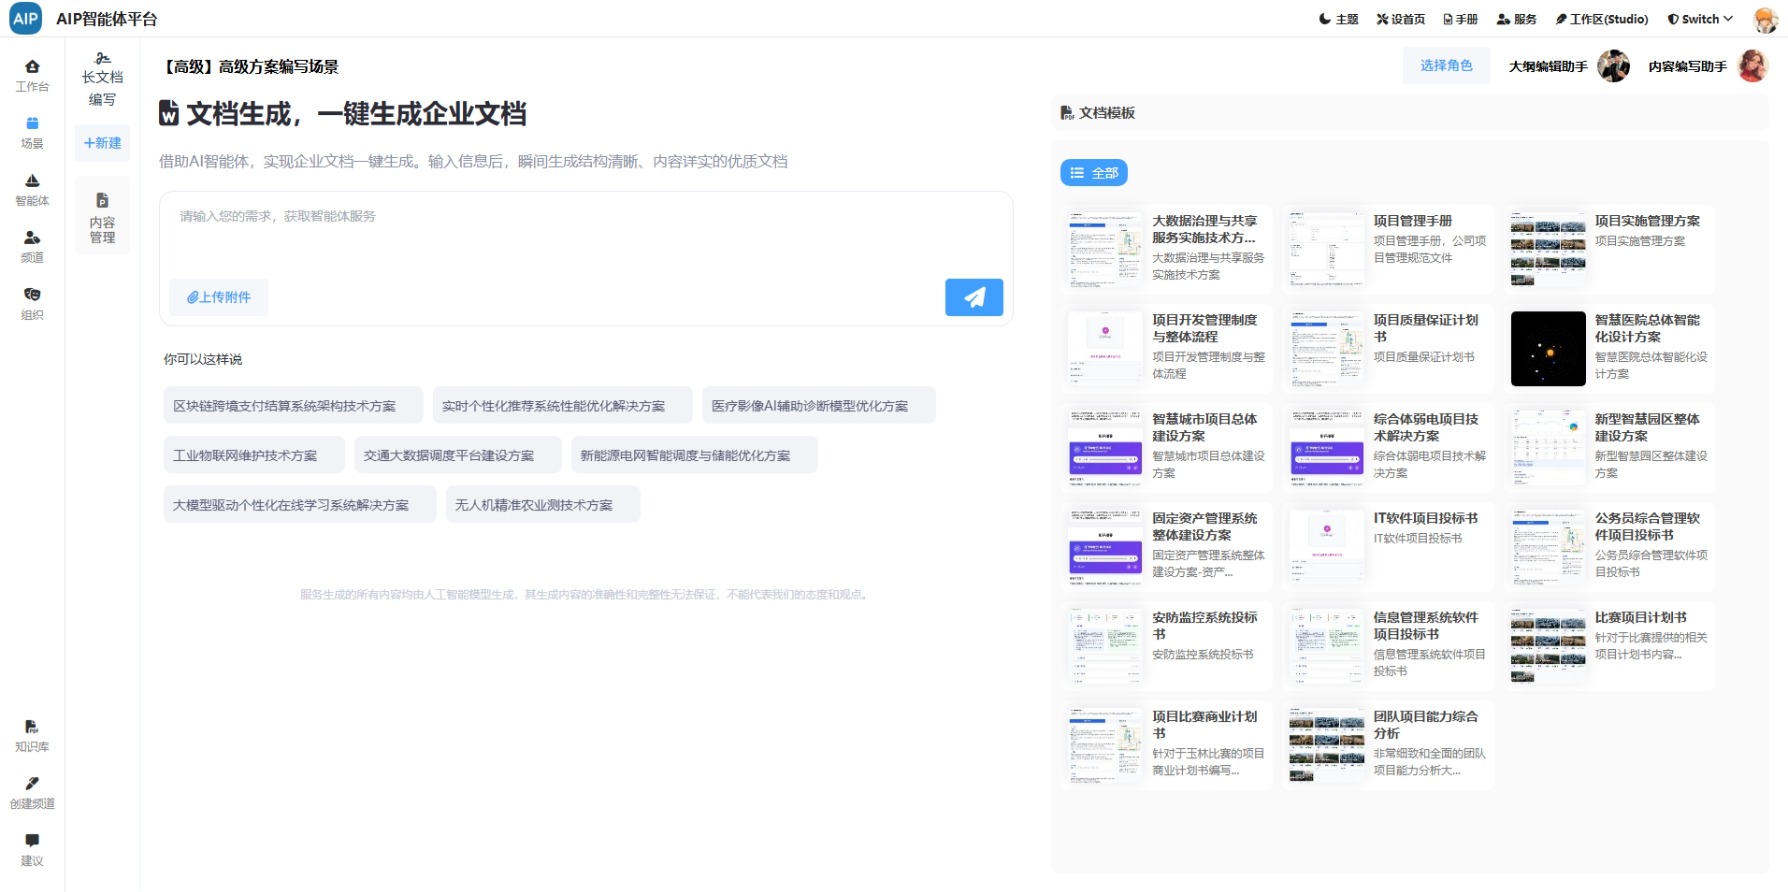
Task: Click 创建频道 sidebar icon
Action: [32, 792]
